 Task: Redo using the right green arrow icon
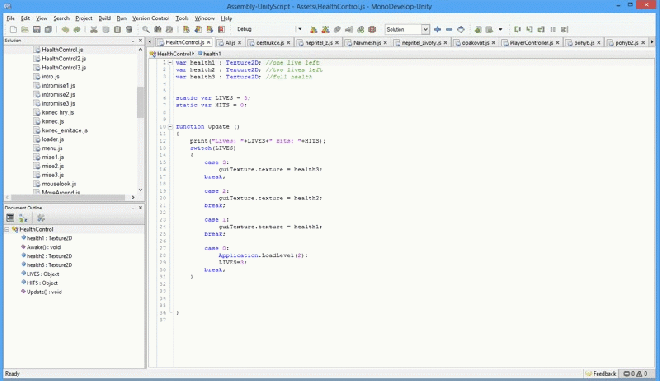[x=77, y=29]
